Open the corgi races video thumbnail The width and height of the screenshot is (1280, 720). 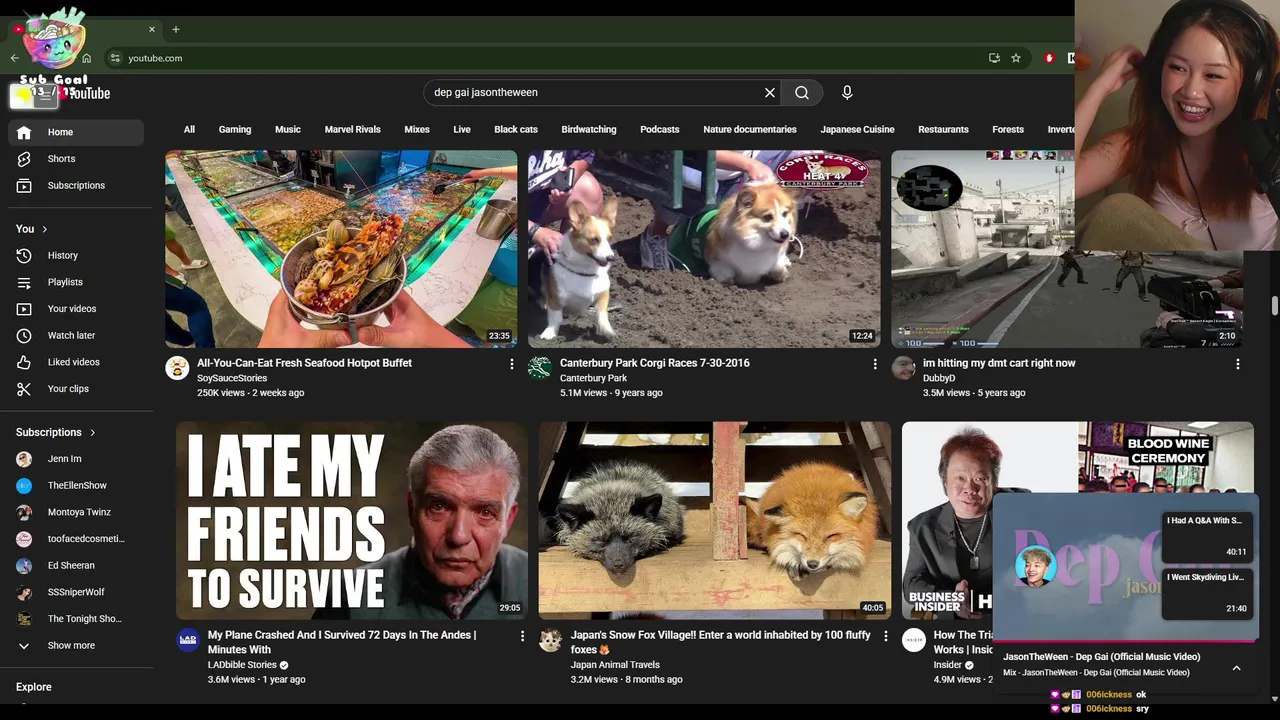tap(704, 249)
